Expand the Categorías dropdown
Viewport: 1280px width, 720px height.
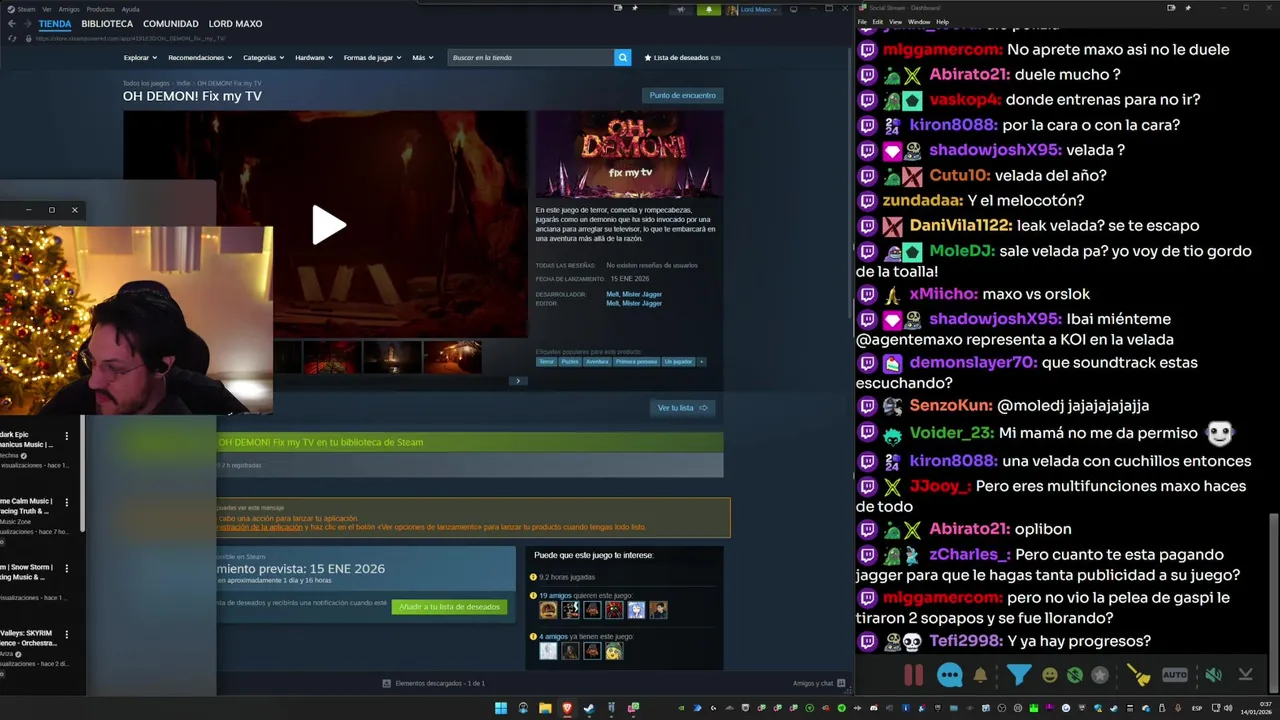click(x=263, y=58)
